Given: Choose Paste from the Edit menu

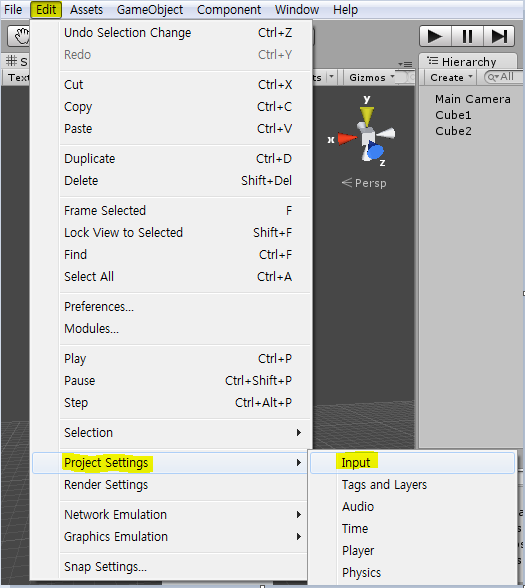Looking at the screenshot, I should pos(172,129).
